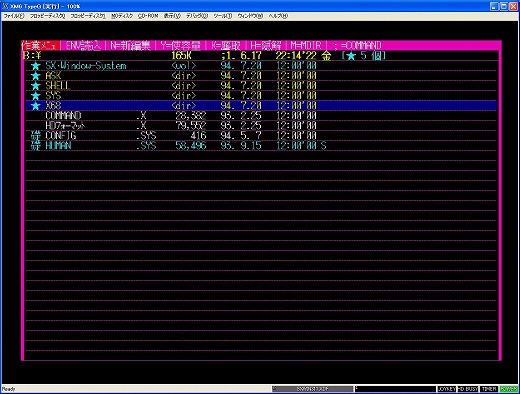Open the MOディスク menu
This screenshot has height=394, width=520.
(x=122, y=16)
